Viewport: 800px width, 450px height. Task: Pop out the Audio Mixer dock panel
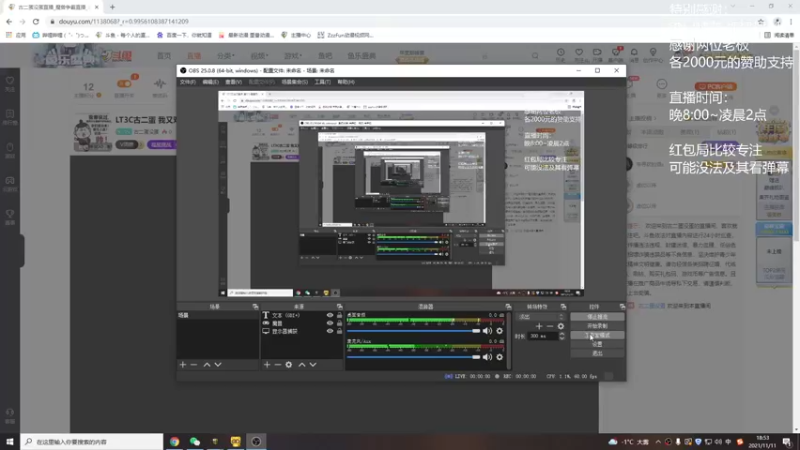tap(508, 307)
